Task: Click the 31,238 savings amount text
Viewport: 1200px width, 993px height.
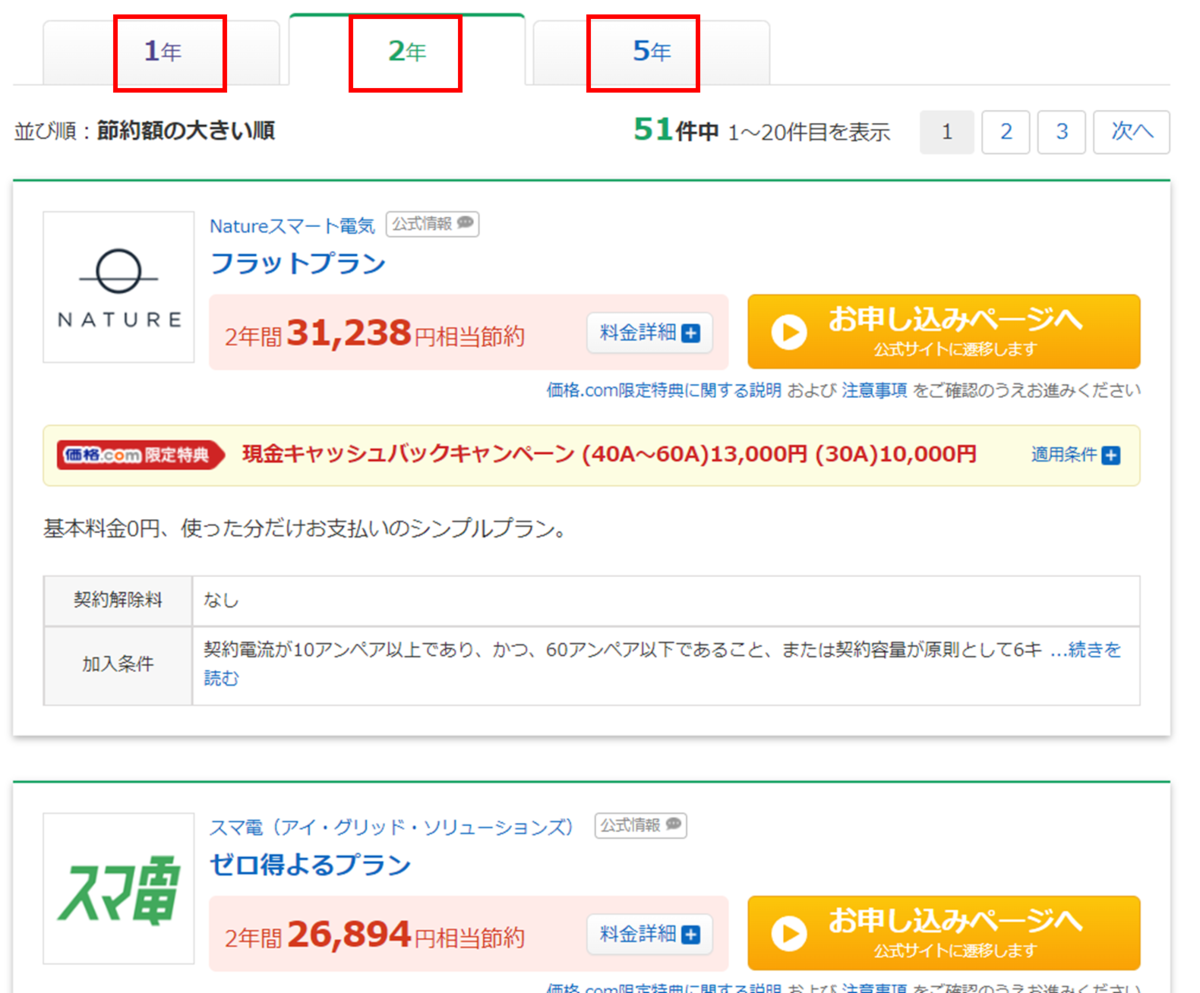Action: pyautogui.click(x=349, y=332)
